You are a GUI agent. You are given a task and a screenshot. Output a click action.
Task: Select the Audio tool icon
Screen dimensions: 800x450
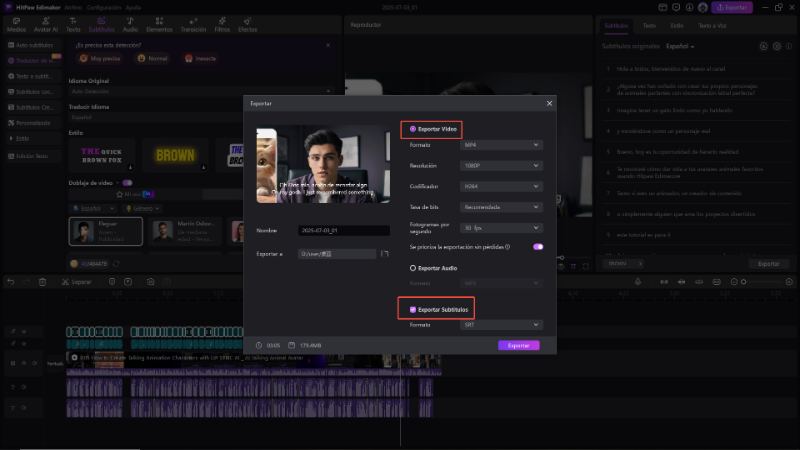(x=130, y=24)
